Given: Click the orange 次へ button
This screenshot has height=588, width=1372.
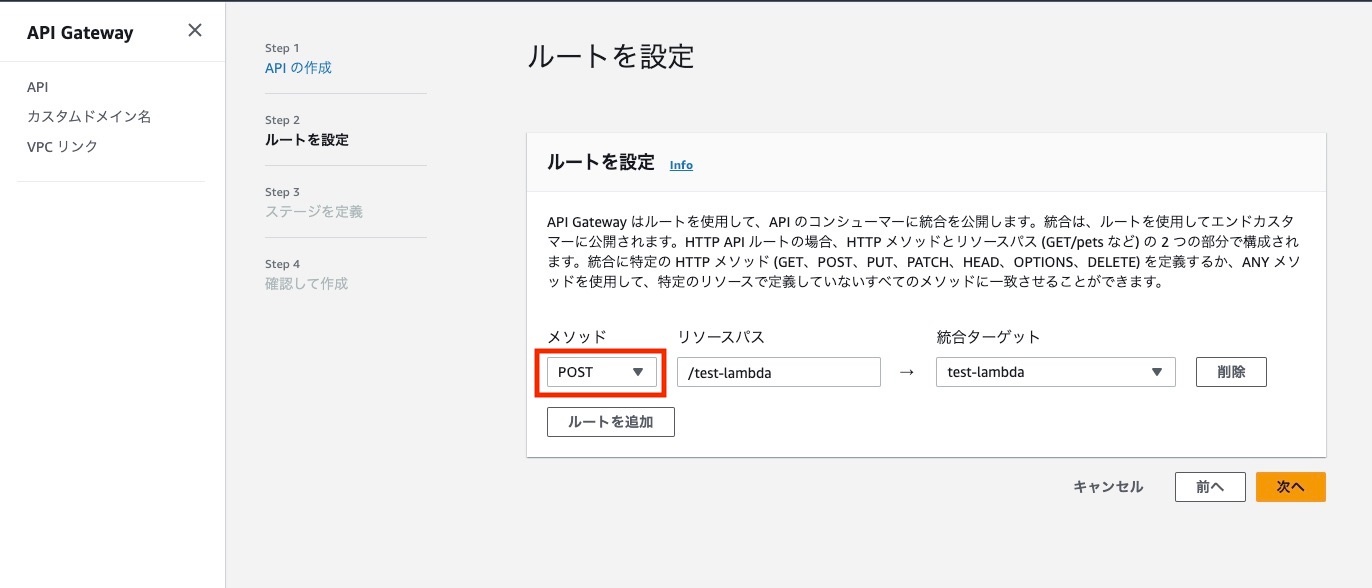Looking at the screenshot, I should coord(1291,487).
